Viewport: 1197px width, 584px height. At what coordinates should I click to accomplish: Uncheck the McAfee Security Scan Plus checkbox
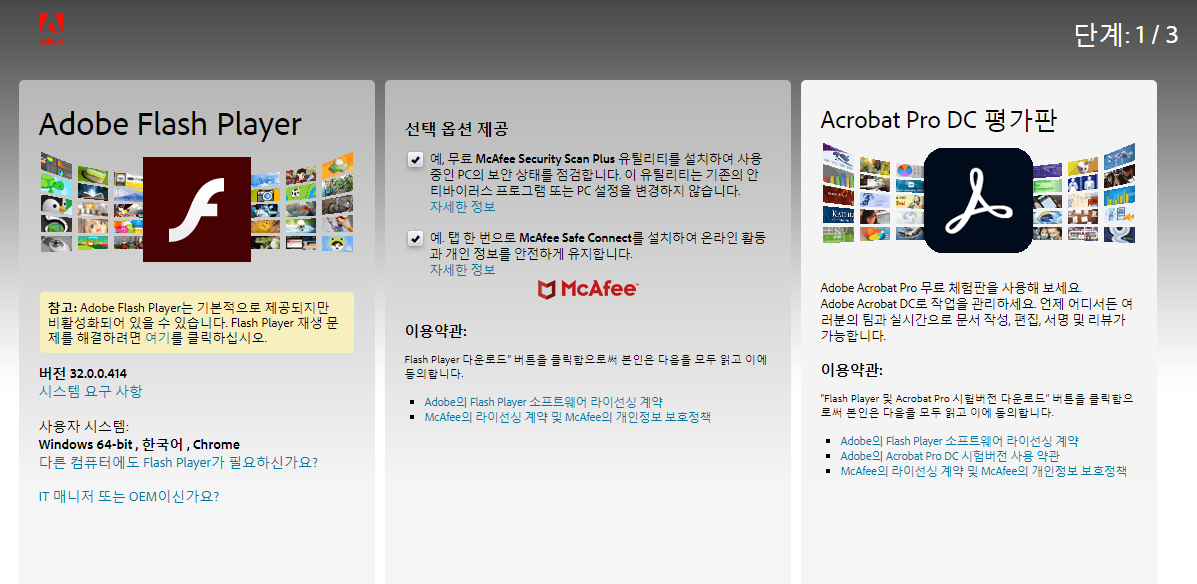coord(415,160)
